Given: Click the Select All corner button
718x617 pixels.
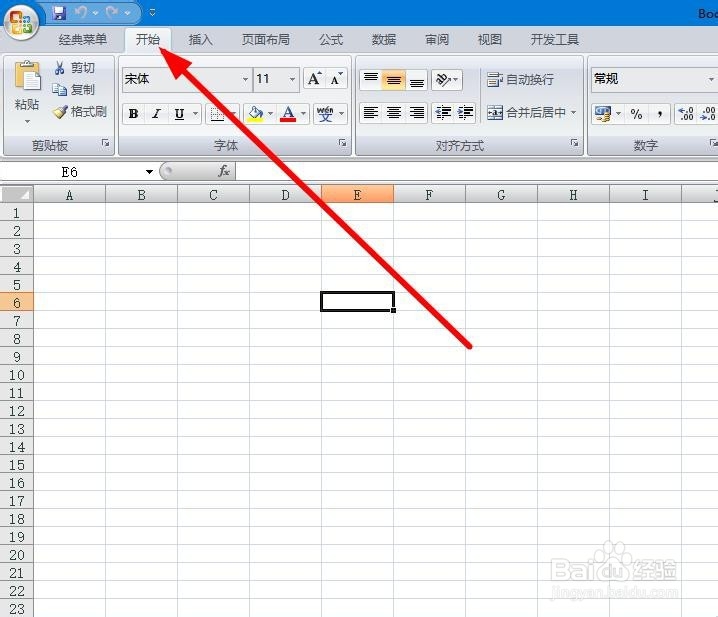Looking at the screenshot, I should 17,194.
